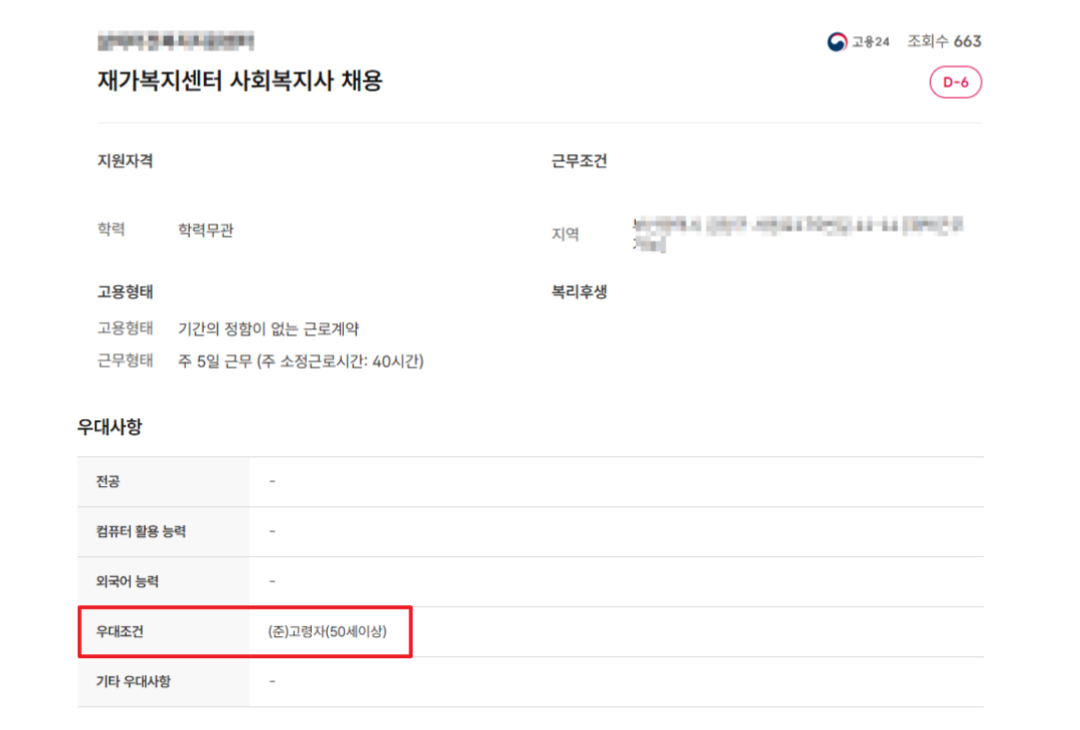Click the 복리후생 section heading
1080x730 pixels.
579,292
